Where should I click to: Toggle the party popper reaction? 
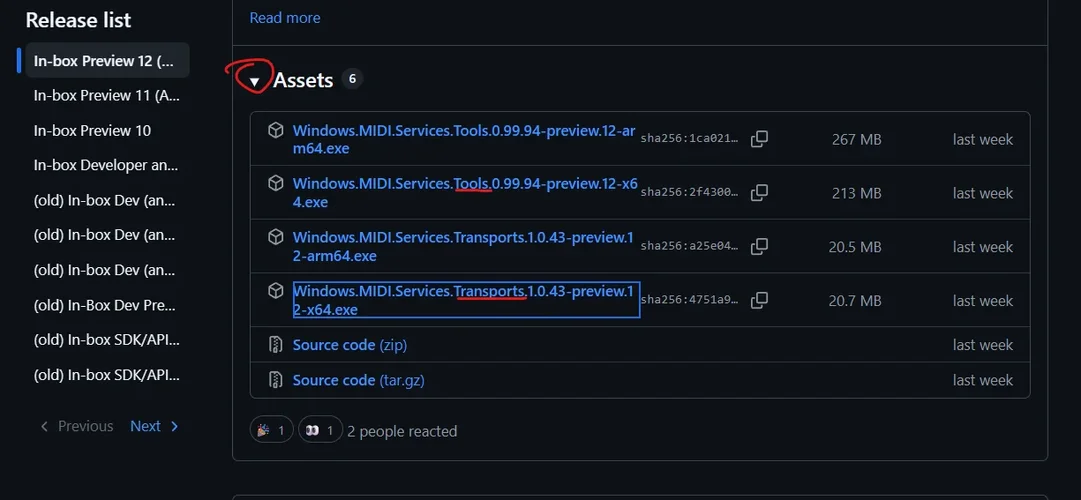click(272, 430)
